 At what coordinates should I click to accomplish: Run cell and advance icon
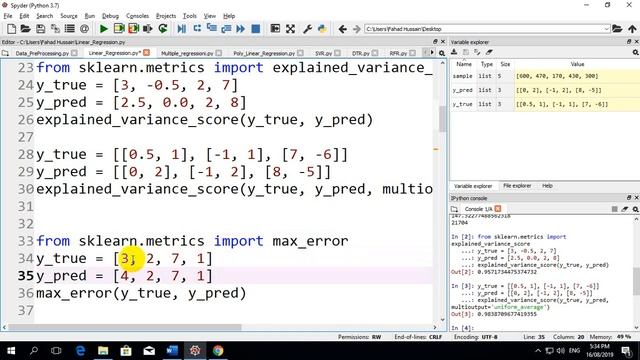tap(133, 29)
